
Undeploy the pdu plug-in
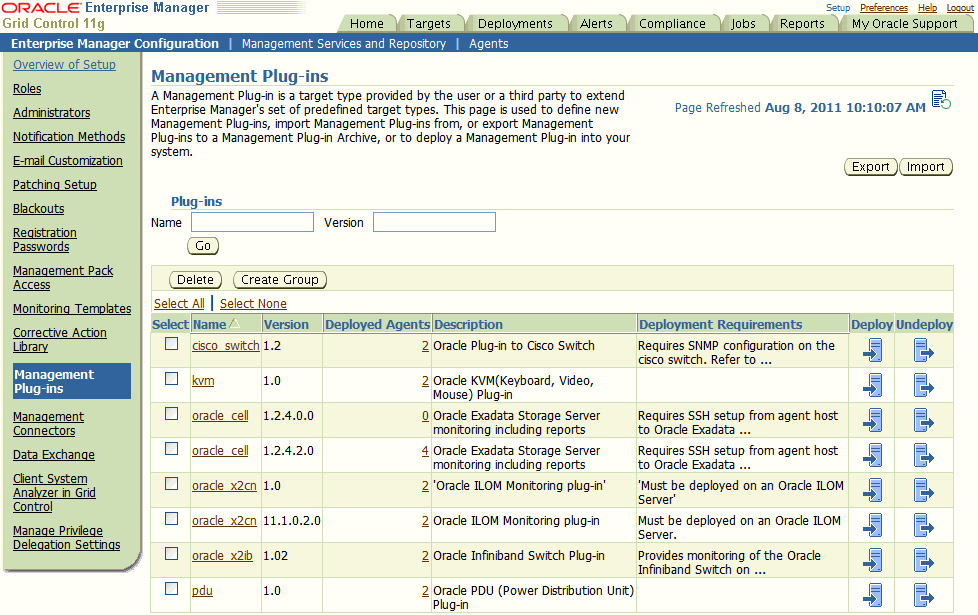click(x=924, y=595)
